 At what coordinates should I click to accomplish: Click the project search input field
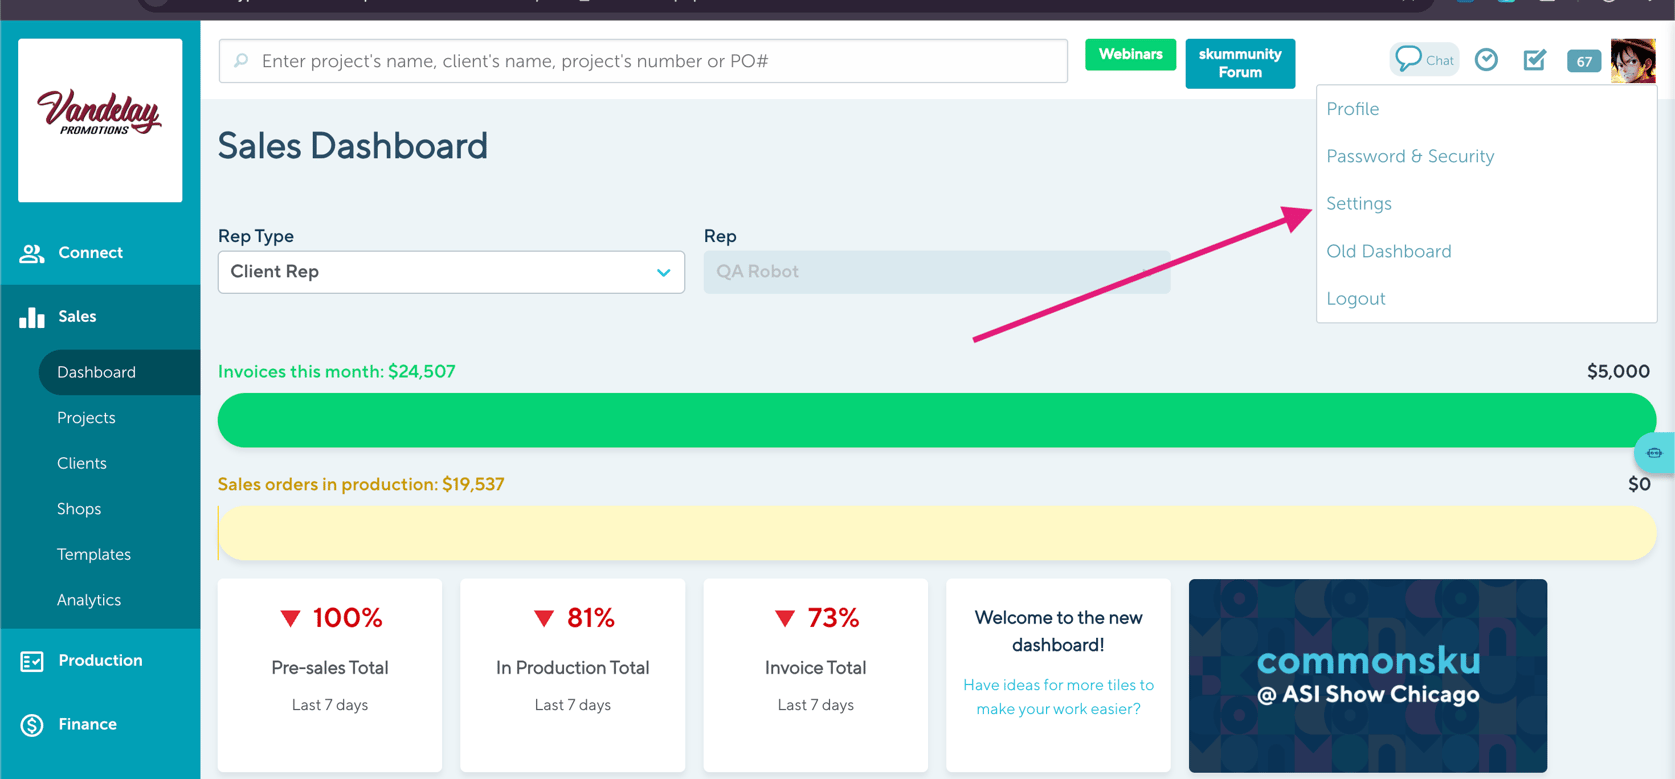click(643, 61)
